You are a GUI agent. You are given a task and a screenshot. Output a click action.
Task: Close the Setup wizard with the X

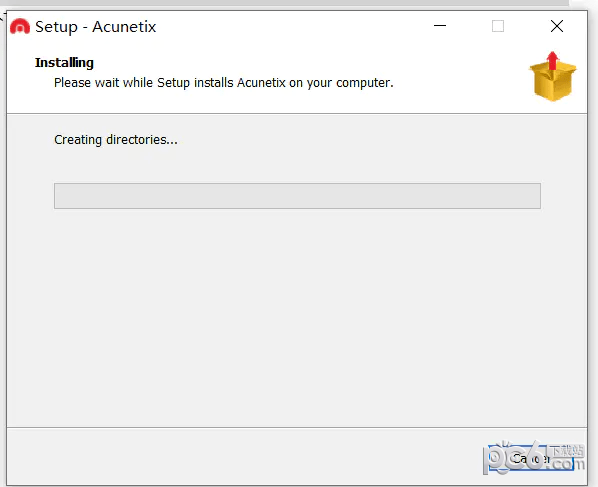tap(557, 26)
